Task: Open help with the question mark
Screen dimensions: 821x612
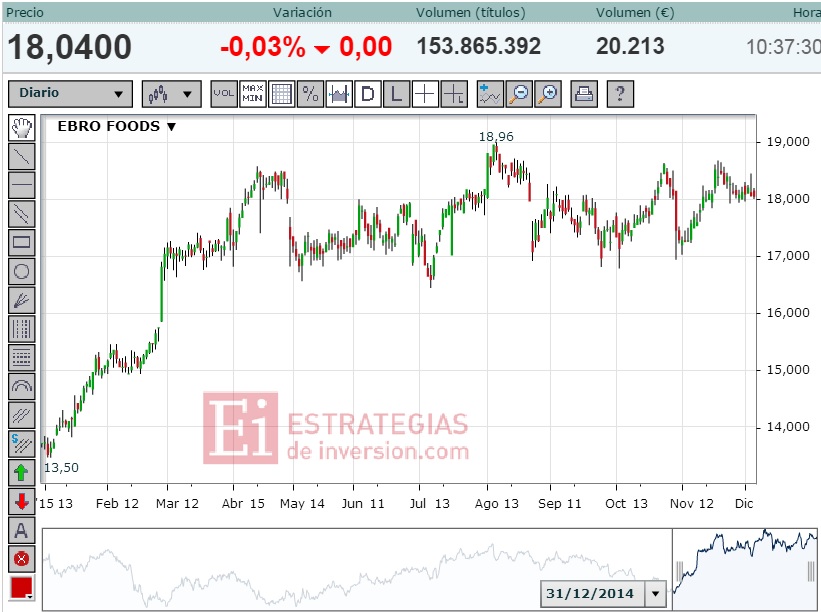Action: (x=620, y=94)
